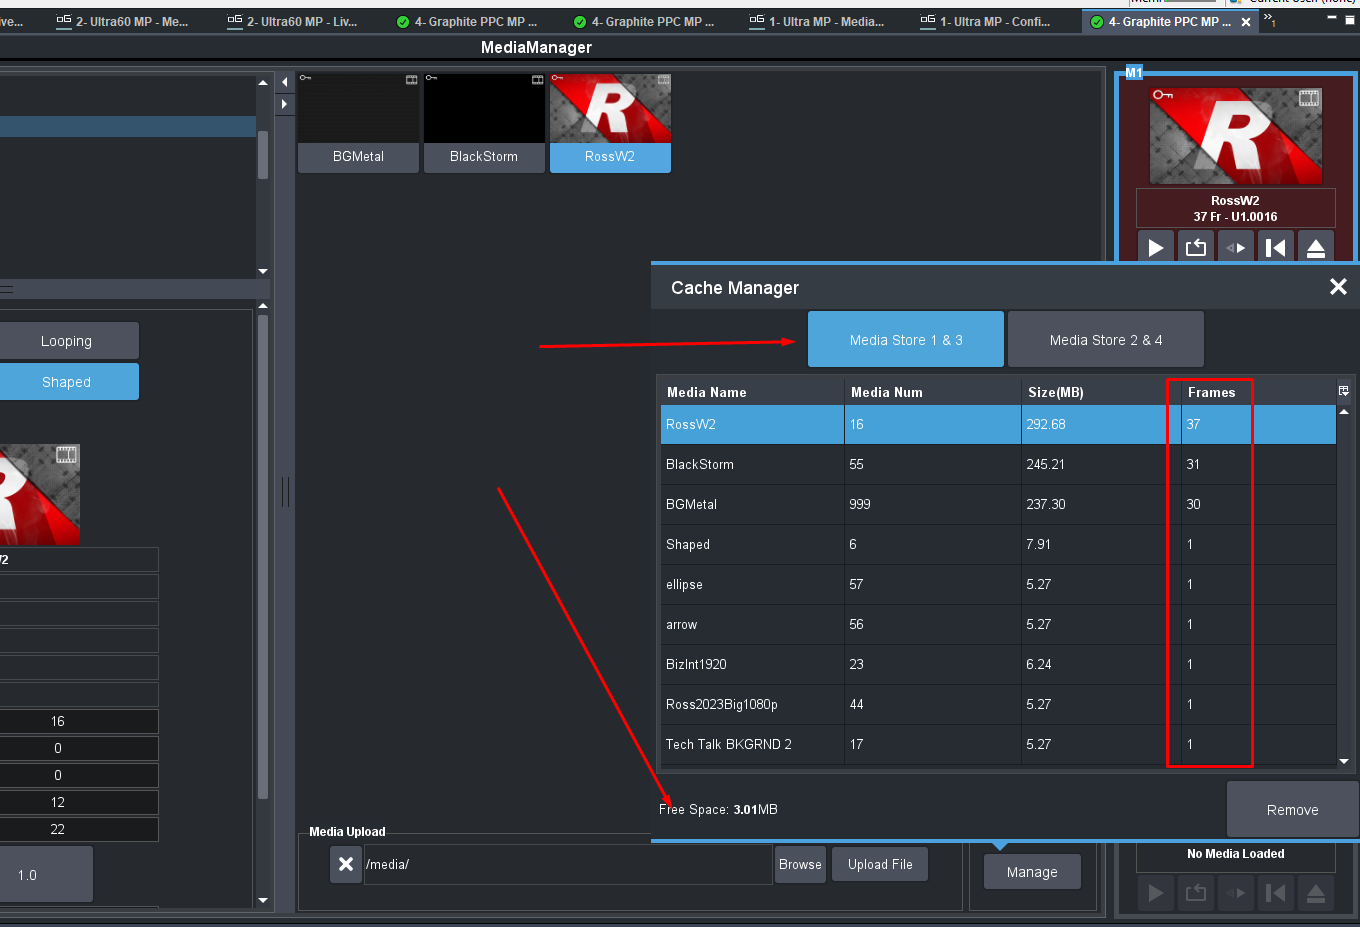
Task: Remove the selected cached media
Action: pyautogui.click(x=1292, y=810)
